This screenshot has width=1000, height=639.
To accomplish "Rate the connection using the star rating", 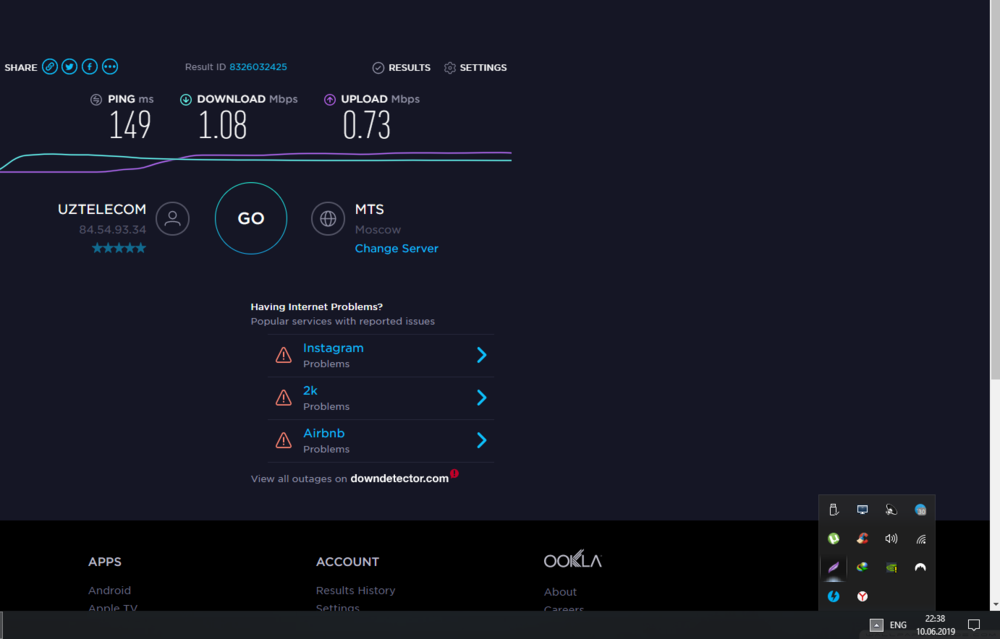I will point(118,247).
